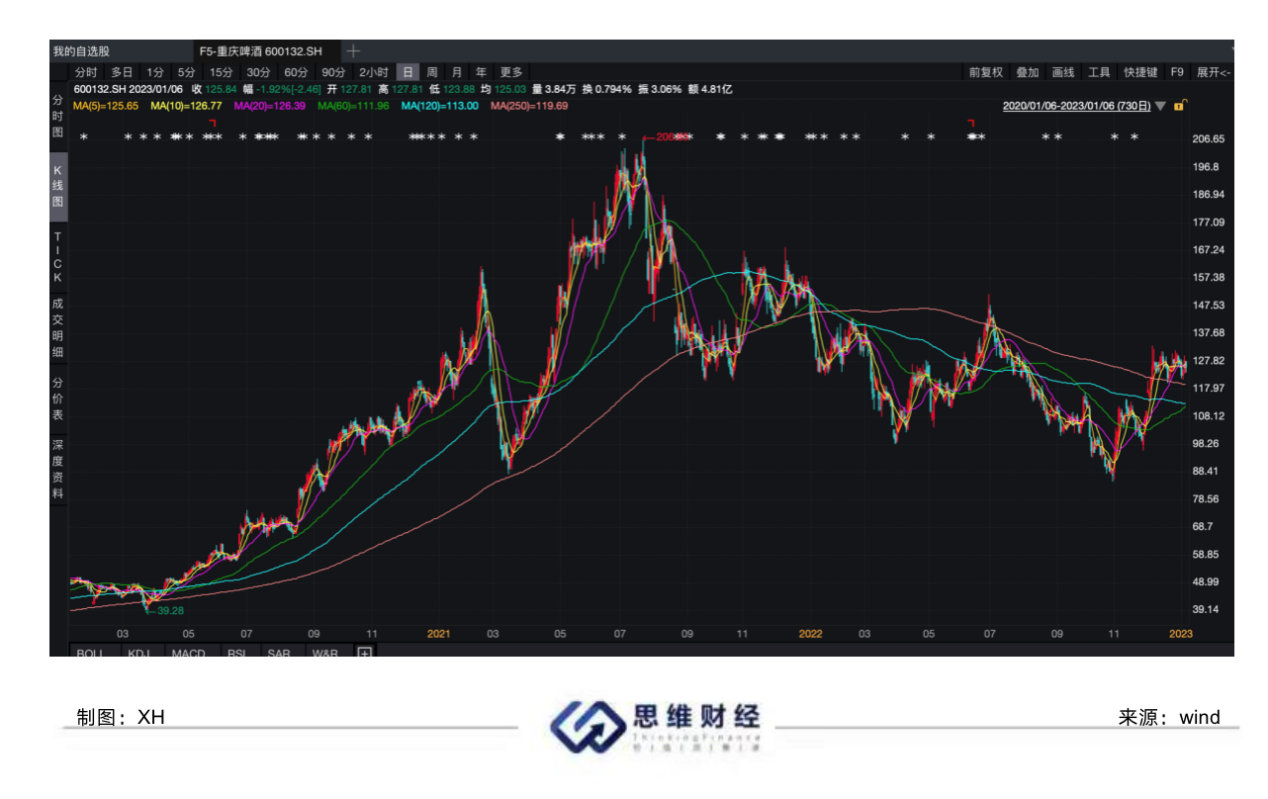Image resolution: width=1268 pixels, height=799 pixels.
Task: Click the orange lock icon beside date range
Action: tap(1179, 105)
